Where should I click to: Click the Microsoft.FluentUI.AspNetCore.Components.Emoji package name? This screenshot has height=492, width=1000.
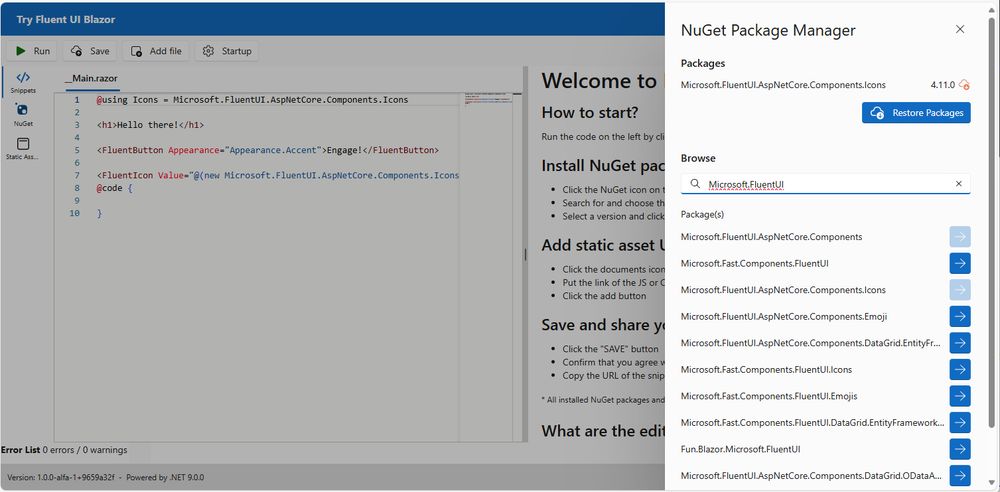(x=784, y=317)
